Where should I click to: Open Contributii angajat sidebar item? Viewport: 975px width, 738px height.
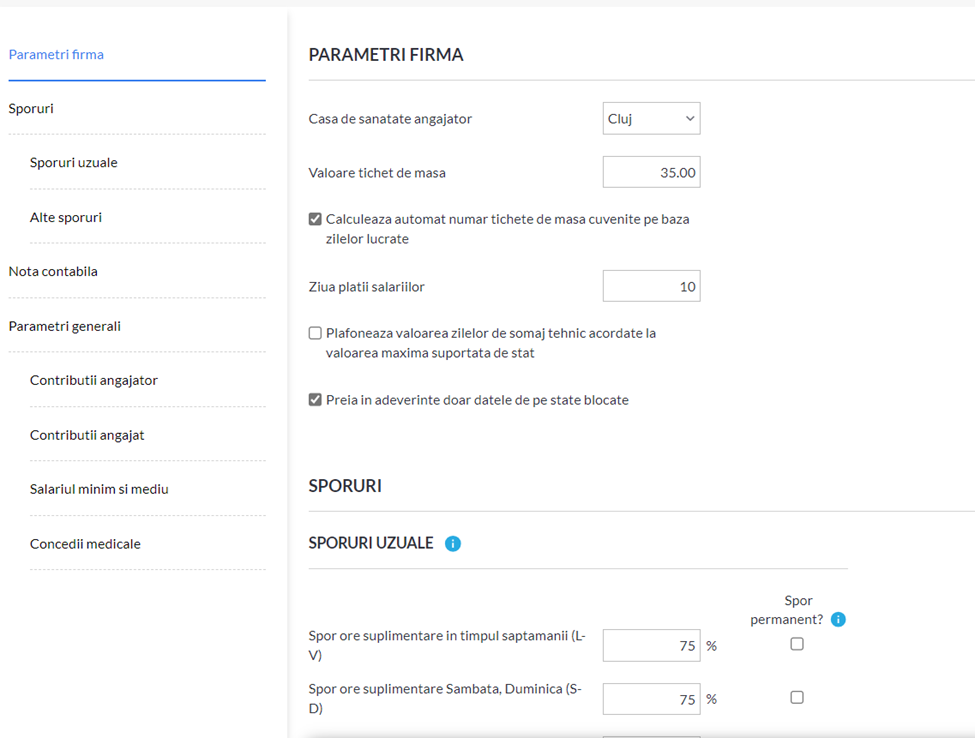click(87, 435)
